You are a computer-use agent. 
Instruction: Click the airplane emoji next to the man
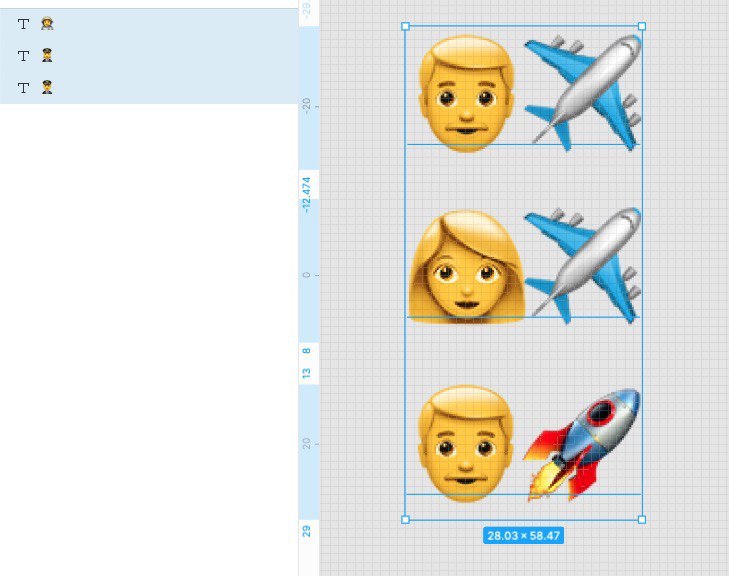[583, 92]
